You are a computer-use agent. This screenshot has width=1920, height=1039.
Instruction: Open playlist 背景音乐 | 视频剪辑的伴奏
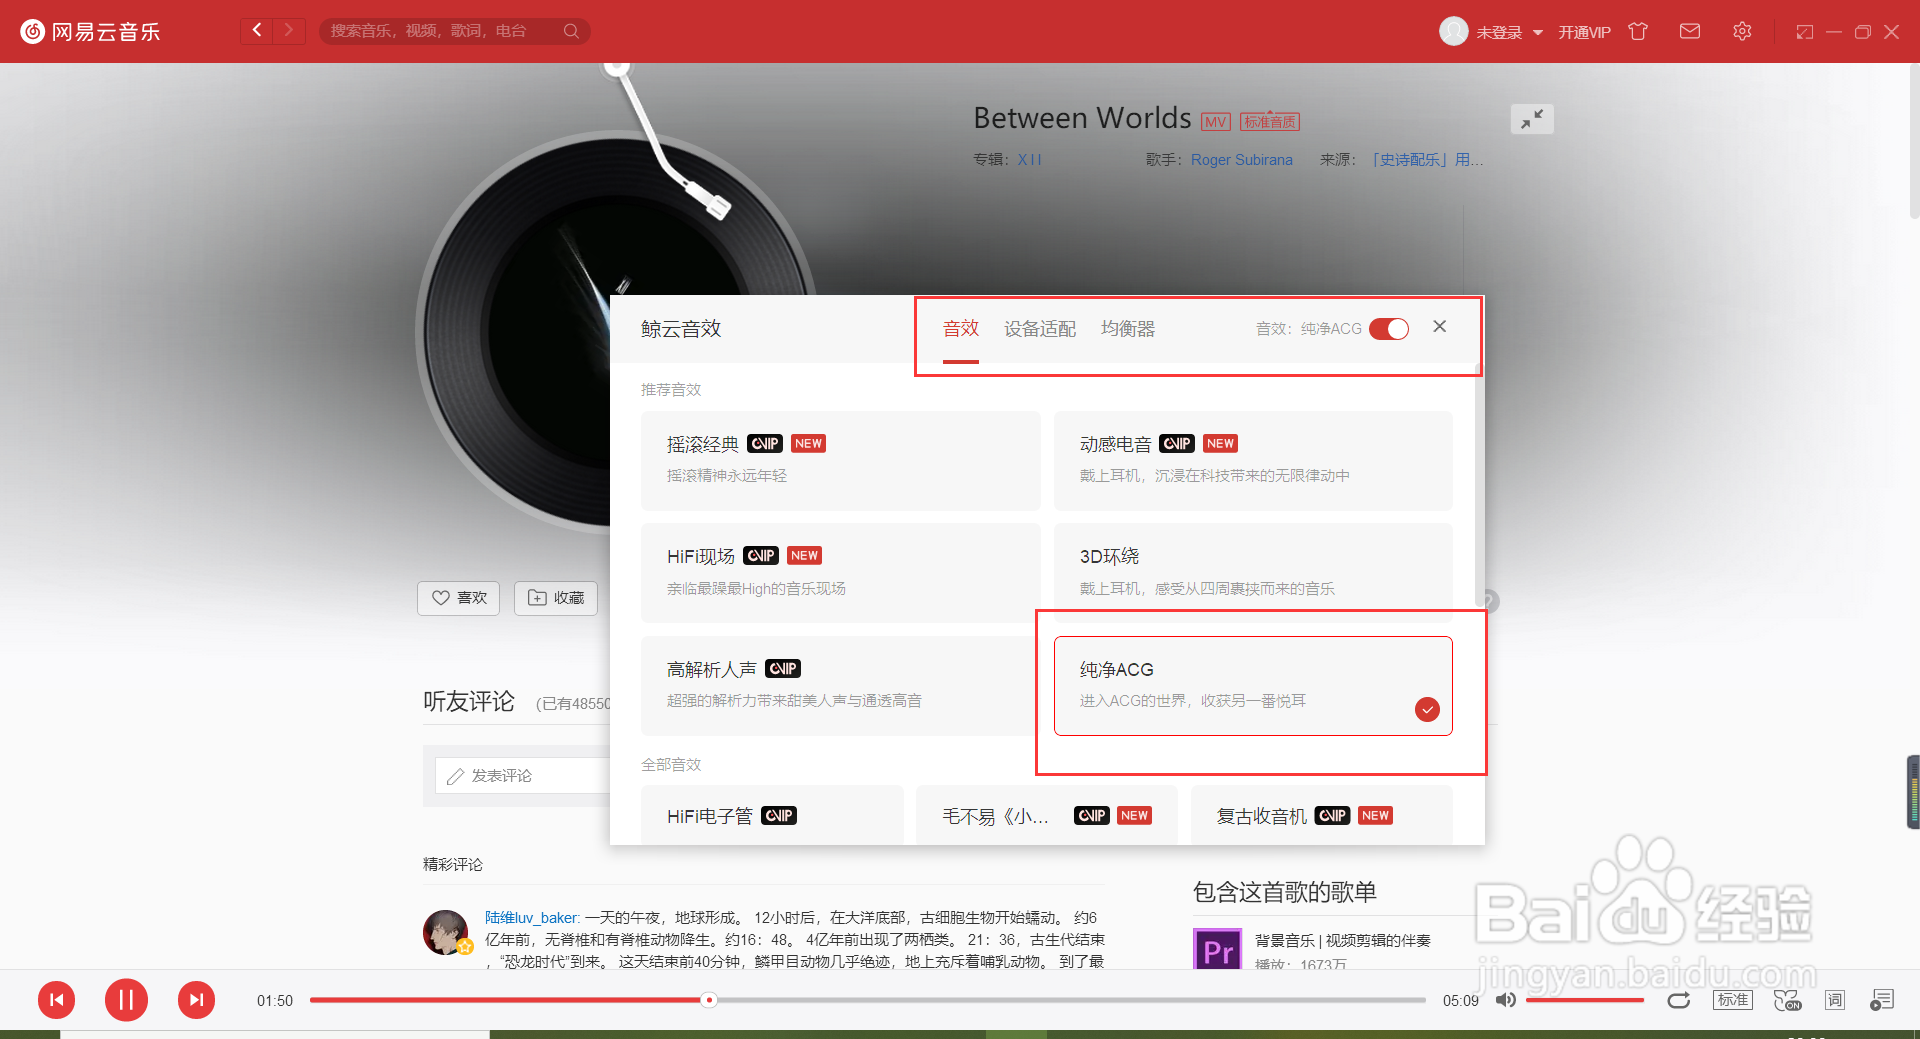(x=1343, y=941)
